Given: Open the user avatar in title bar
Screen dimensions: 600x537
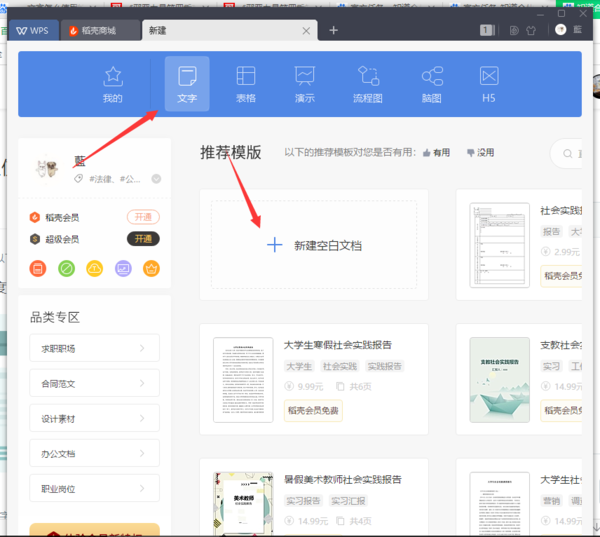Looking at the screenshot, I should (x=561, y=30).
